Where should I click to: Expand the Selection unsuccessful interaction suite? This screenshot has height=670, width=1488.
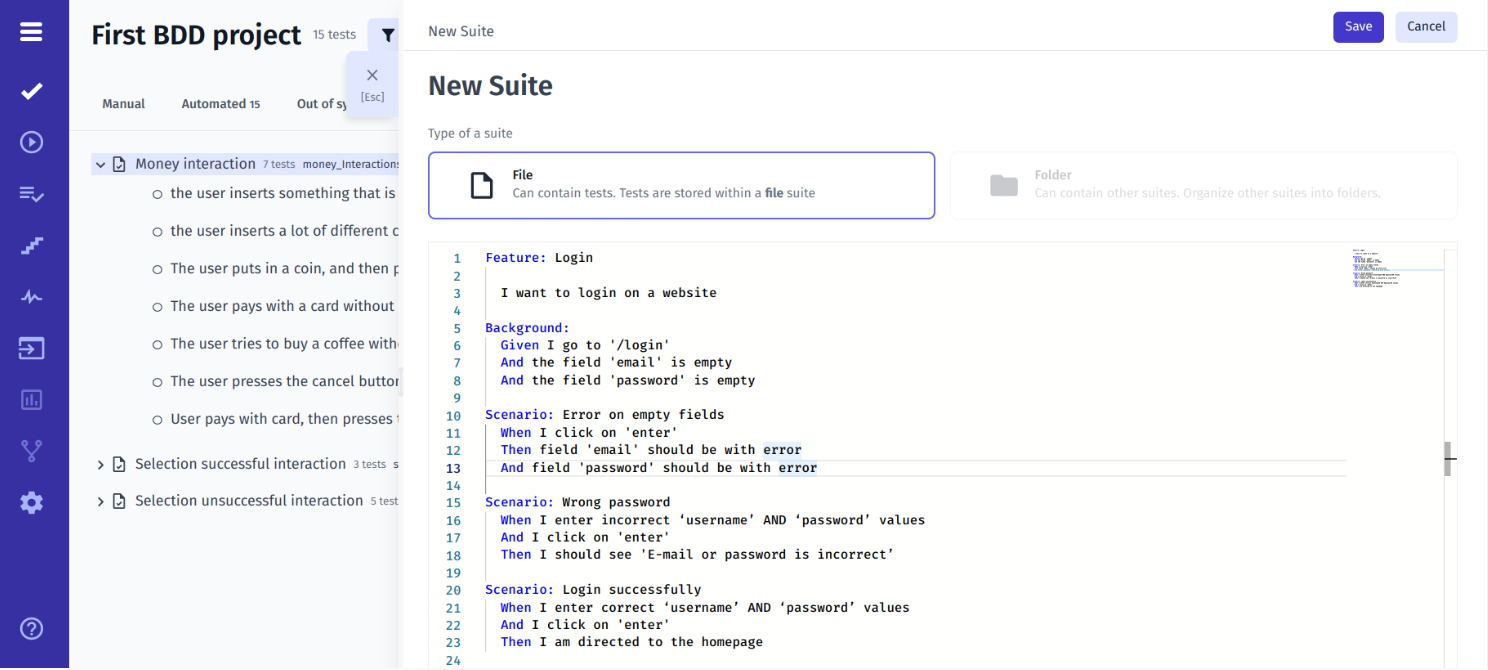pos(100,500)
